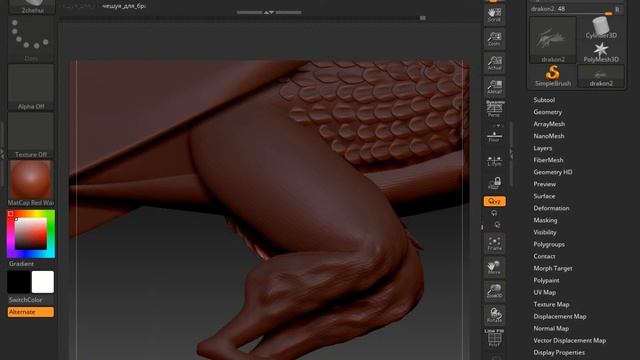Open the Texture Off picker
640x360 pixels.
tap(31, 135)
